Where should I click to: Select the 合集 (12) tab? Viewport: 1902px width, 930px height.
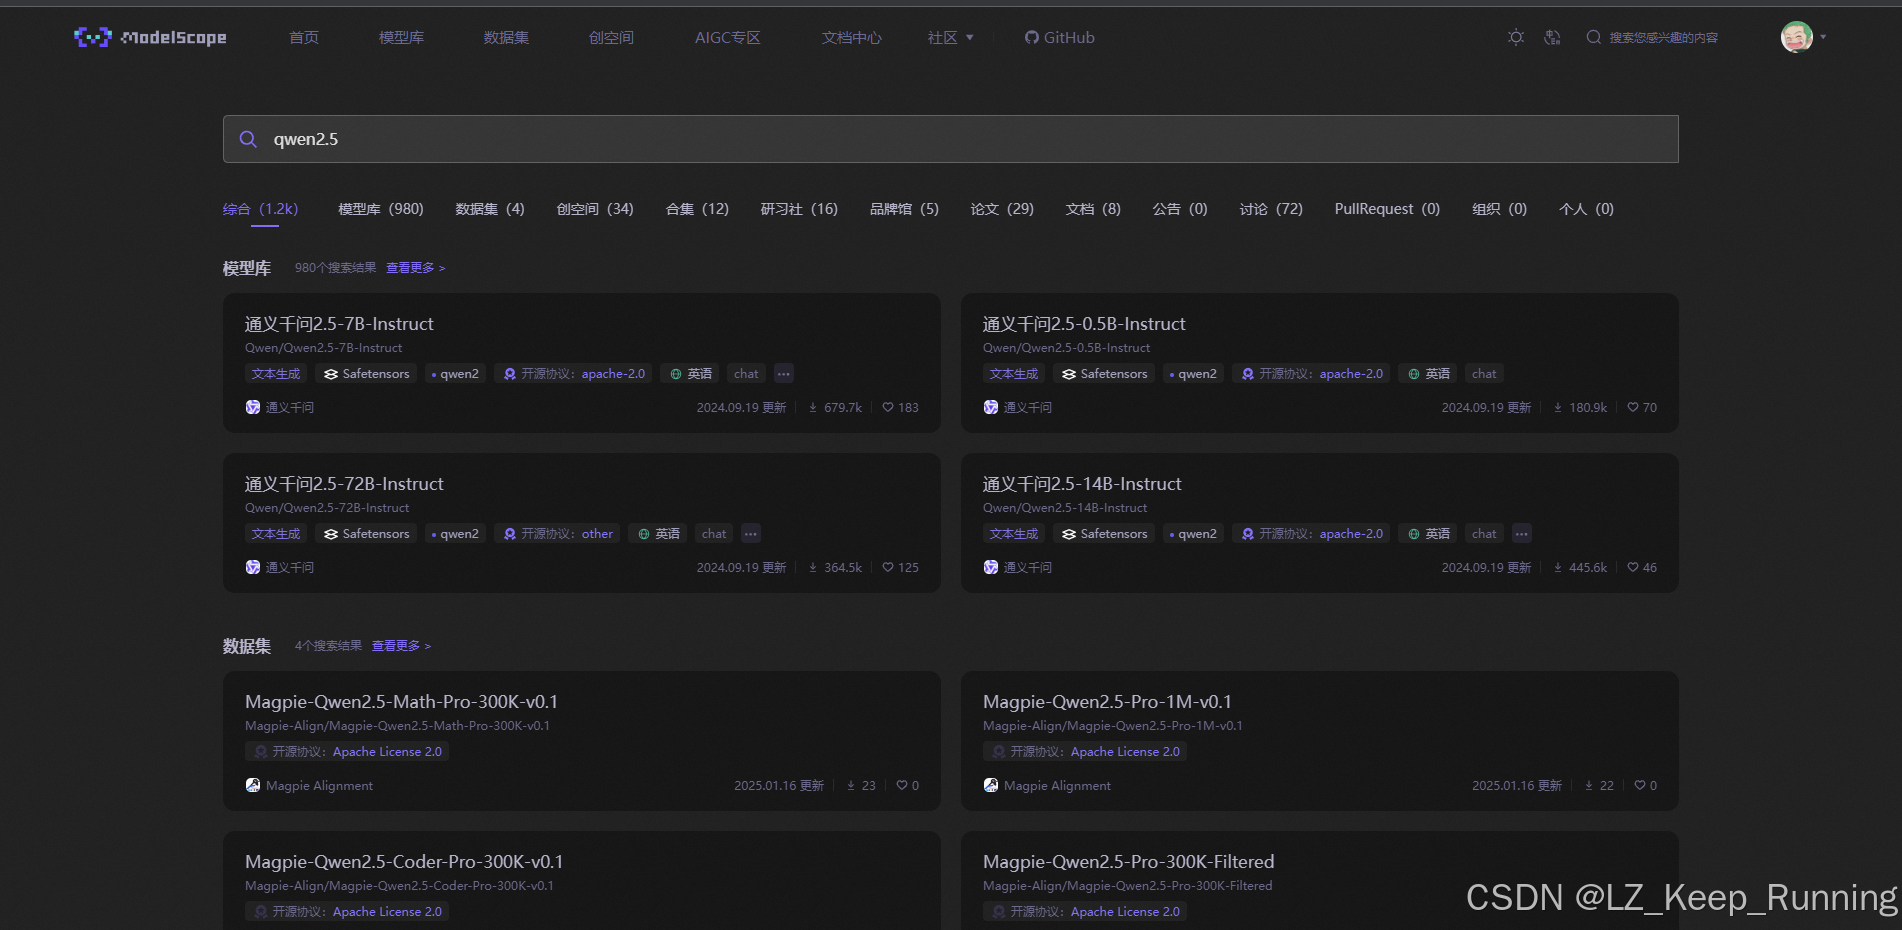(697, 209)
